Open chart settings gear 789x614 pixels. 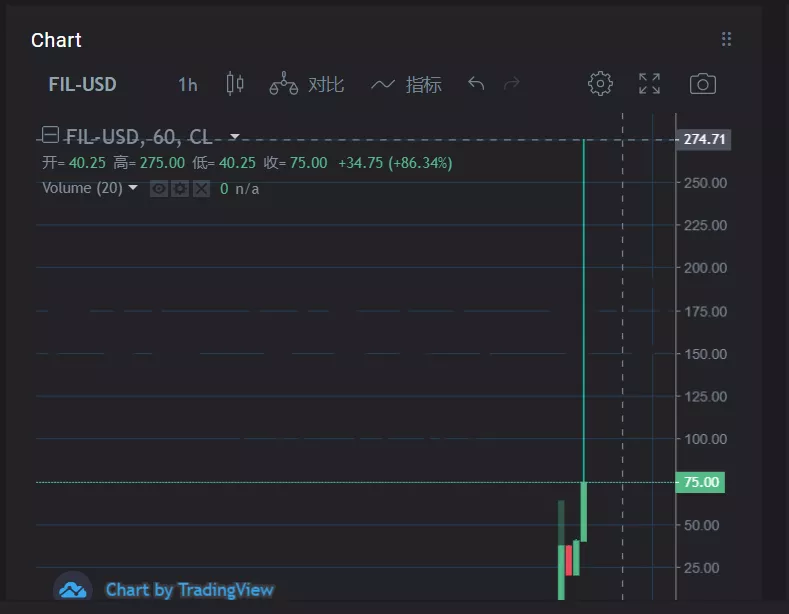coord(600,84)
